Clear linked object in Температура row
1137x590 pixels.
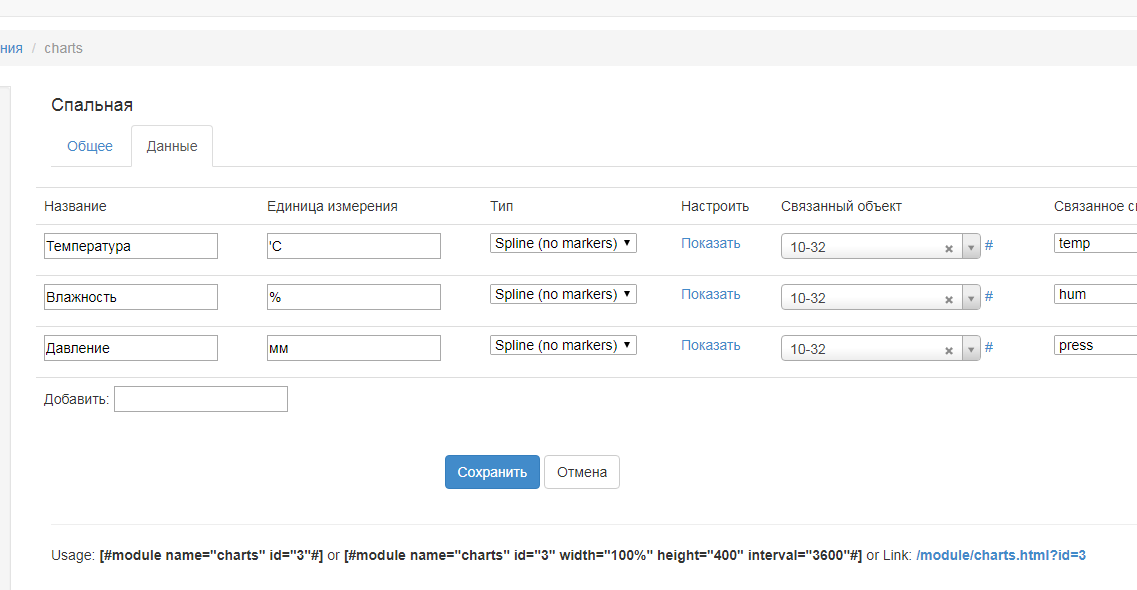(949, 248)
